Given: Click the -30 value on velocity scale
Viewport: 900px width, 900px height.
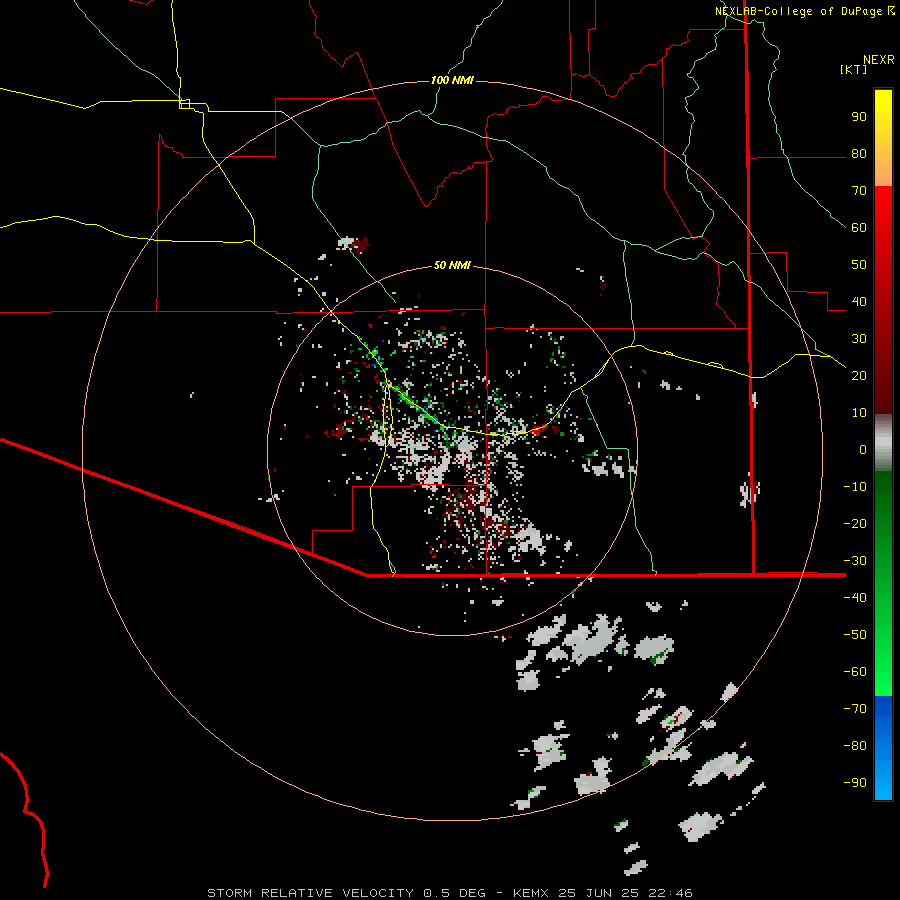Looking at the screenshot, I should click(x=855, y=561).
